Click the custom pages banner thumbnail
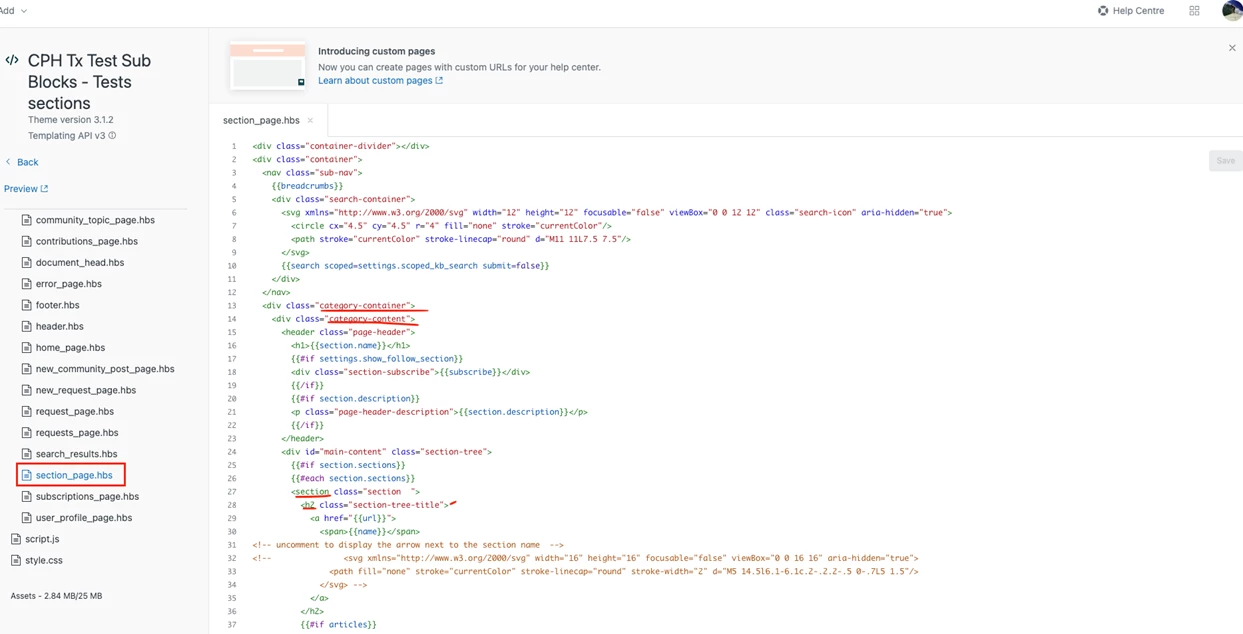The image size is (1243, 634). 267,66
